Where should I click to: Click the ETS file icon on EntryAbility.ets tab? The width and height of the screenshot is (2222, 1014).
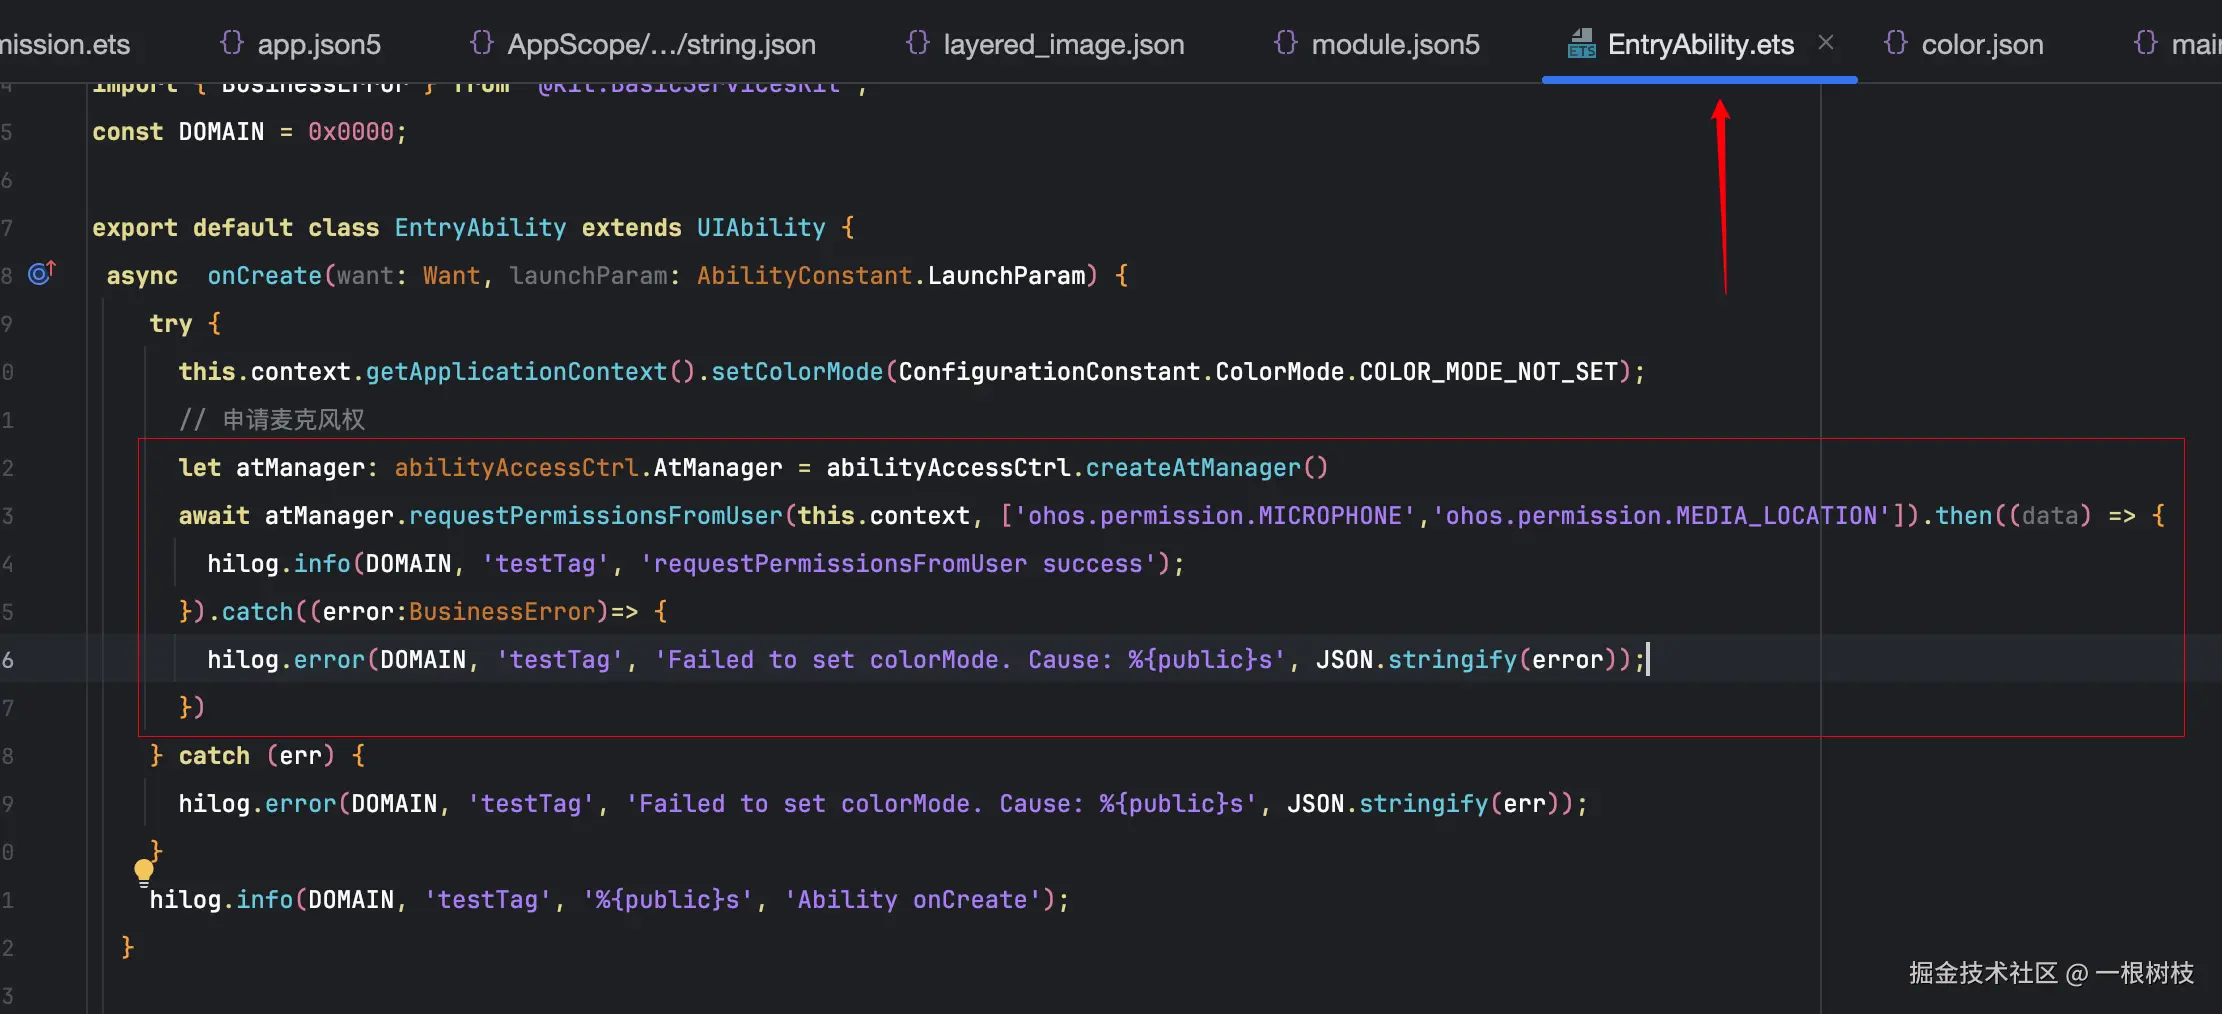pyautogui.click(x=1582, y=44)
